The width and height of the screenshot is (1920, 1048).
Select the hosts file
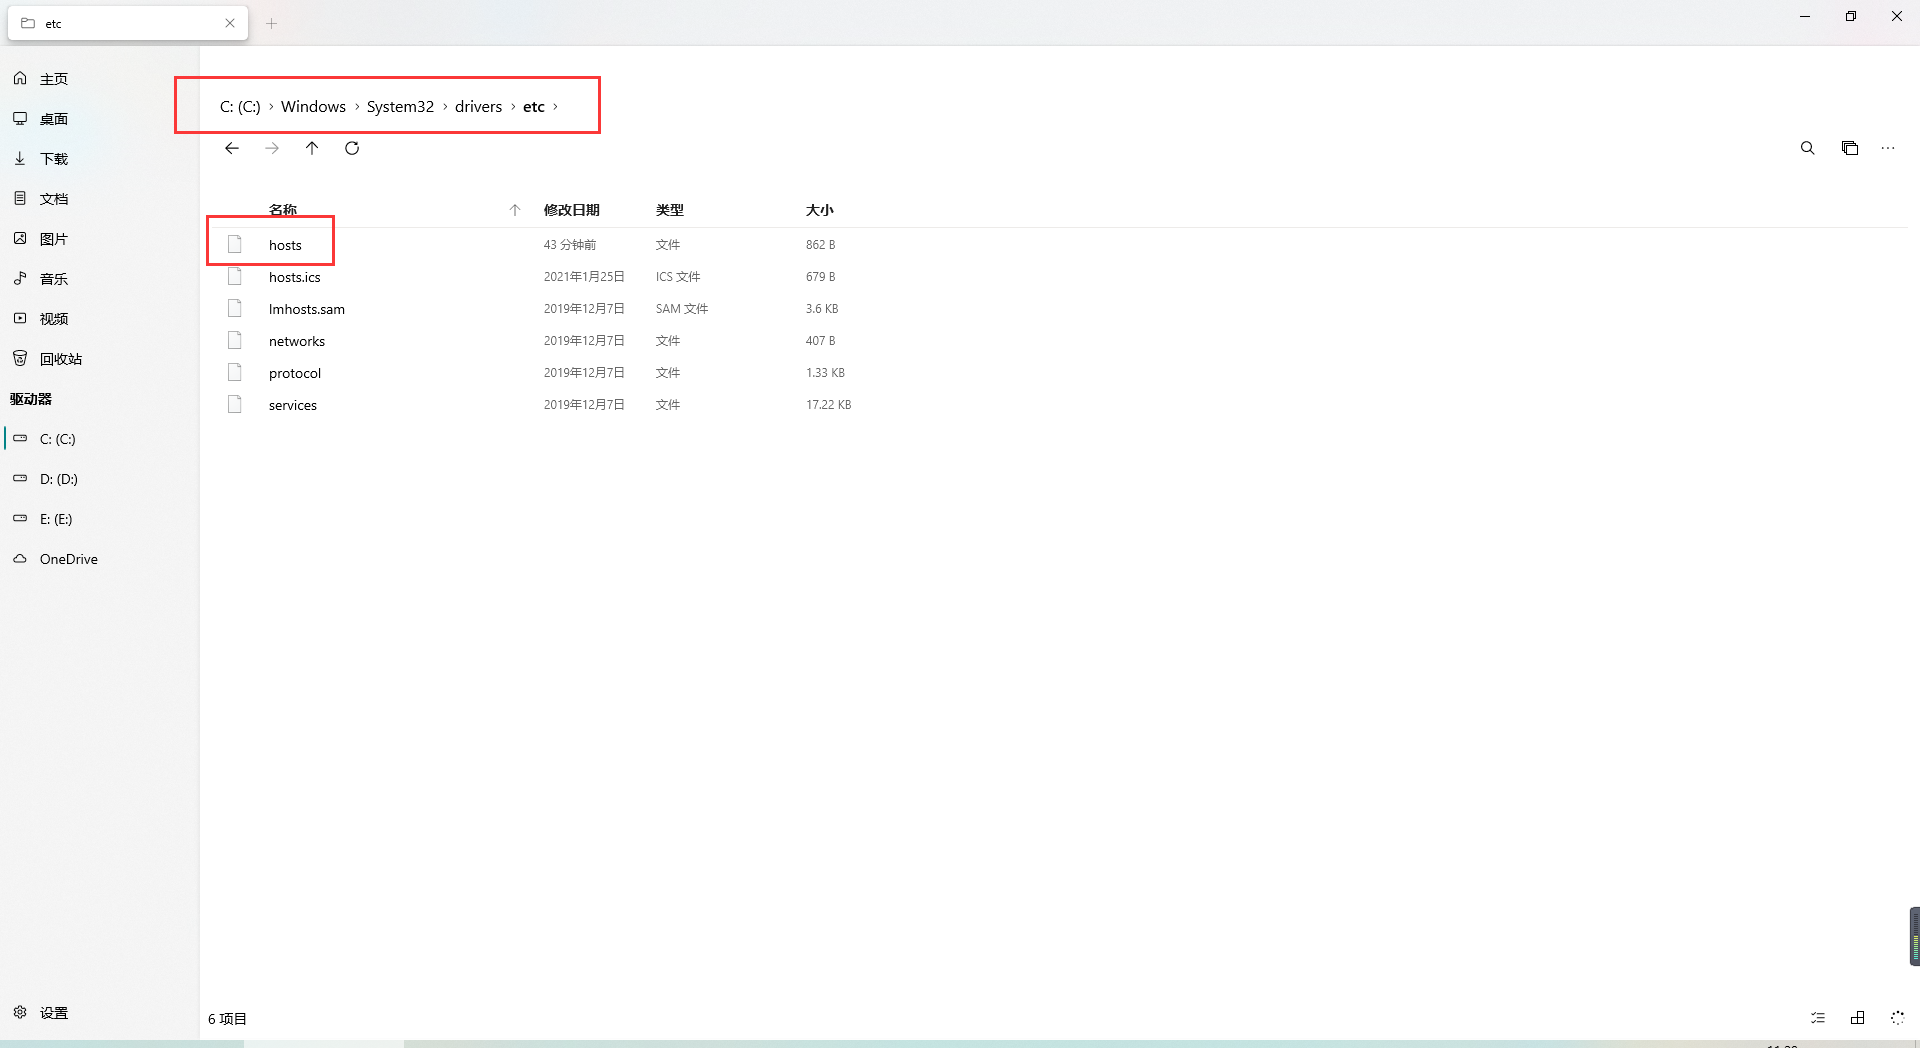(x=285, y=245)
